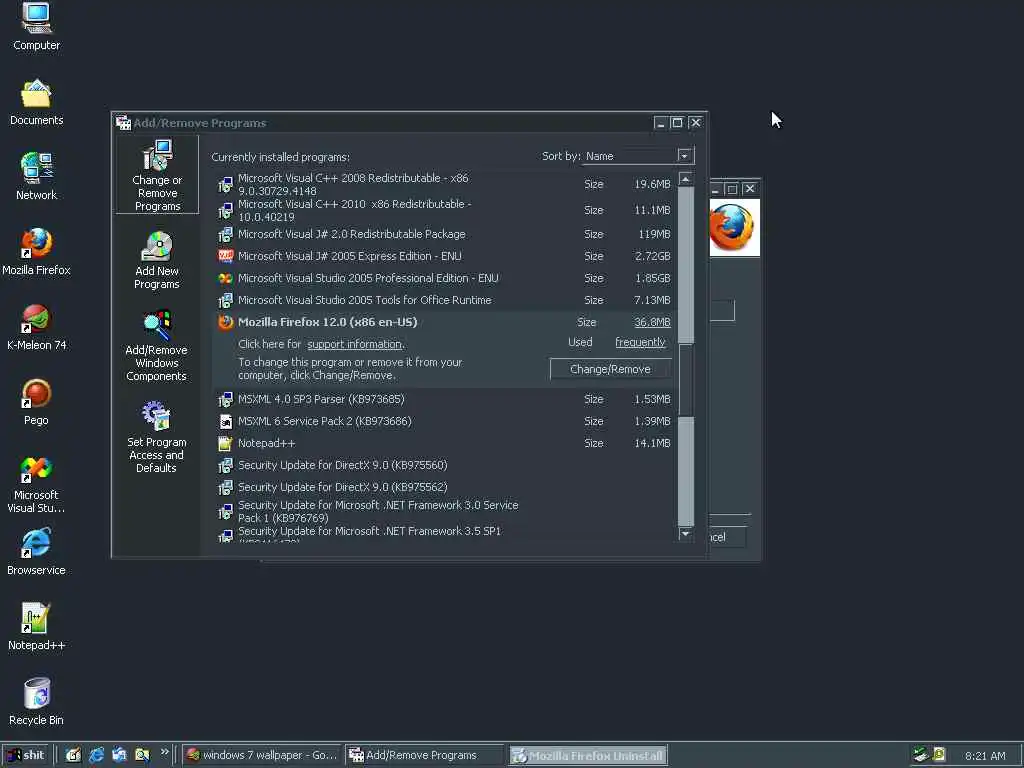1024x768 pixels.
Task: Click the program list scrollbar thumb
Action: coord(685,379)
